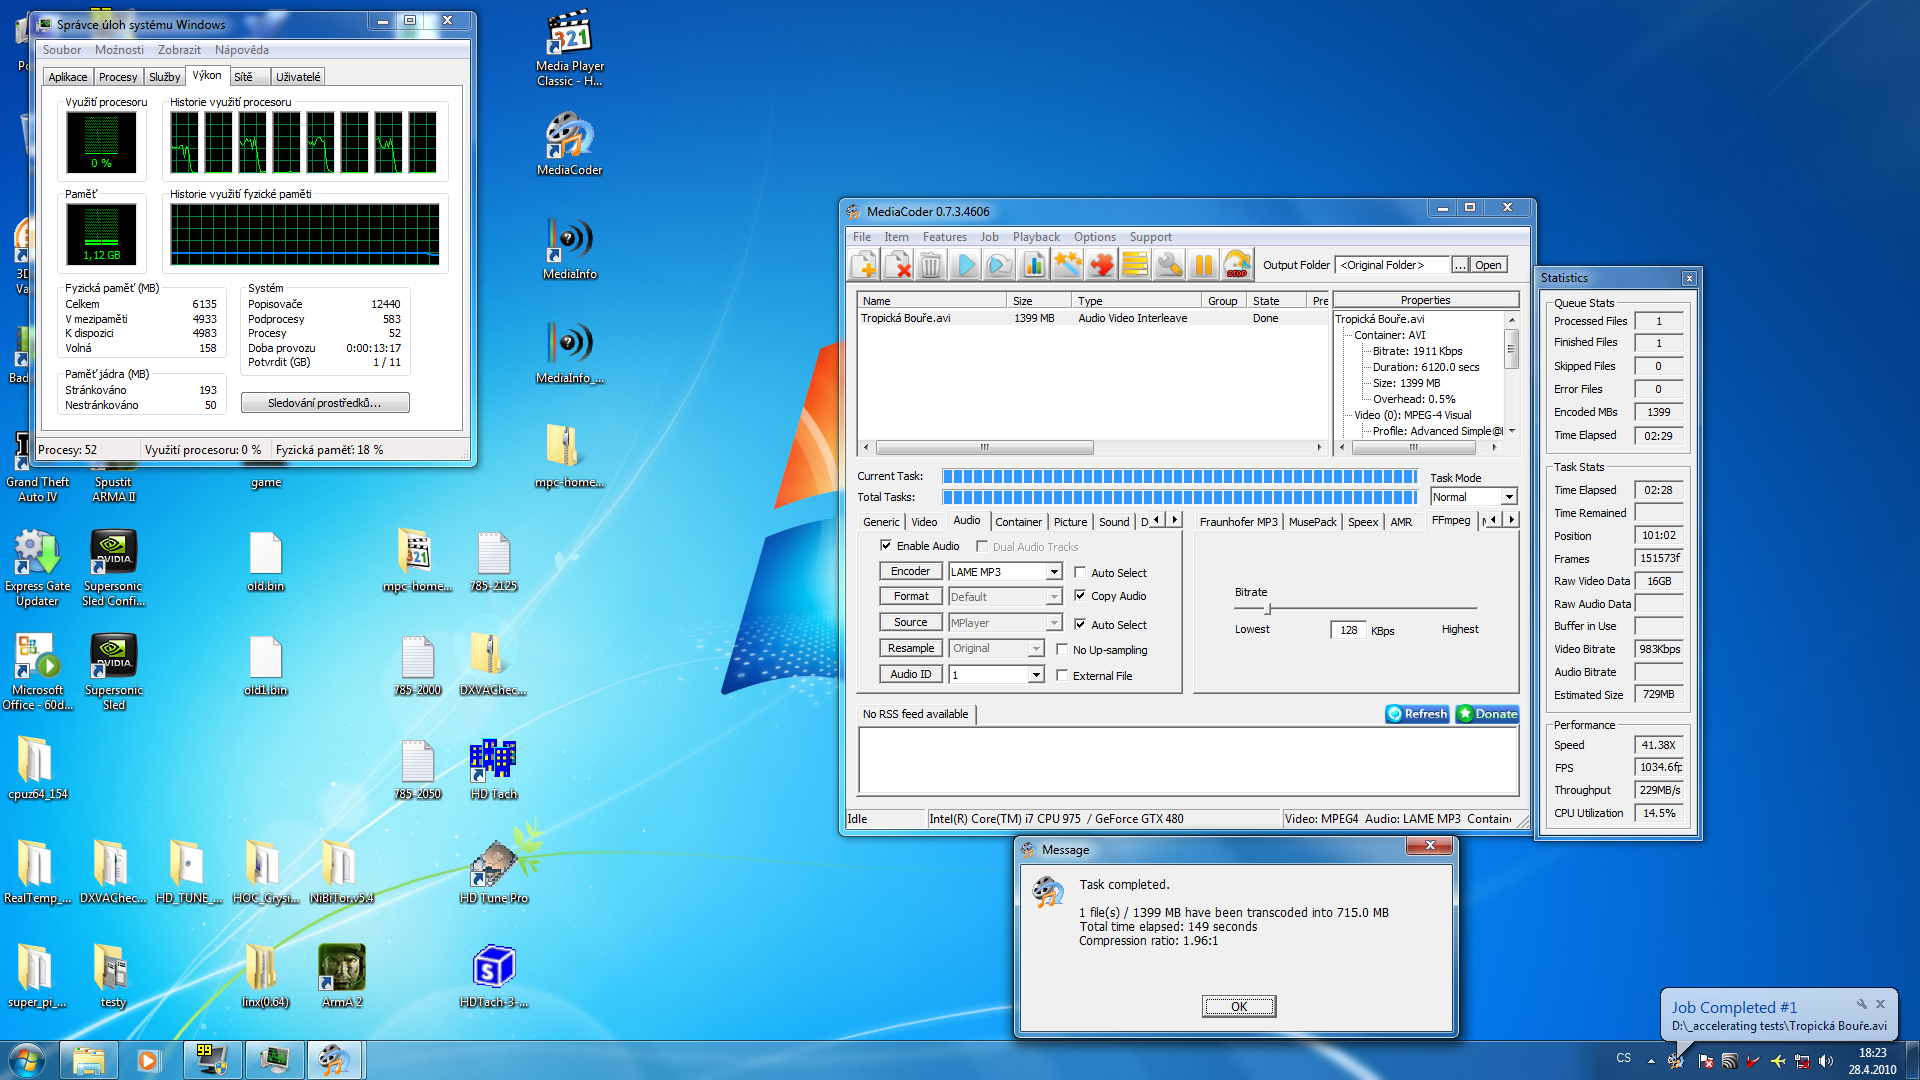Open the Windows Start orb
This screenshot has height=1080, width=1920.
(x=27, y=1060)
